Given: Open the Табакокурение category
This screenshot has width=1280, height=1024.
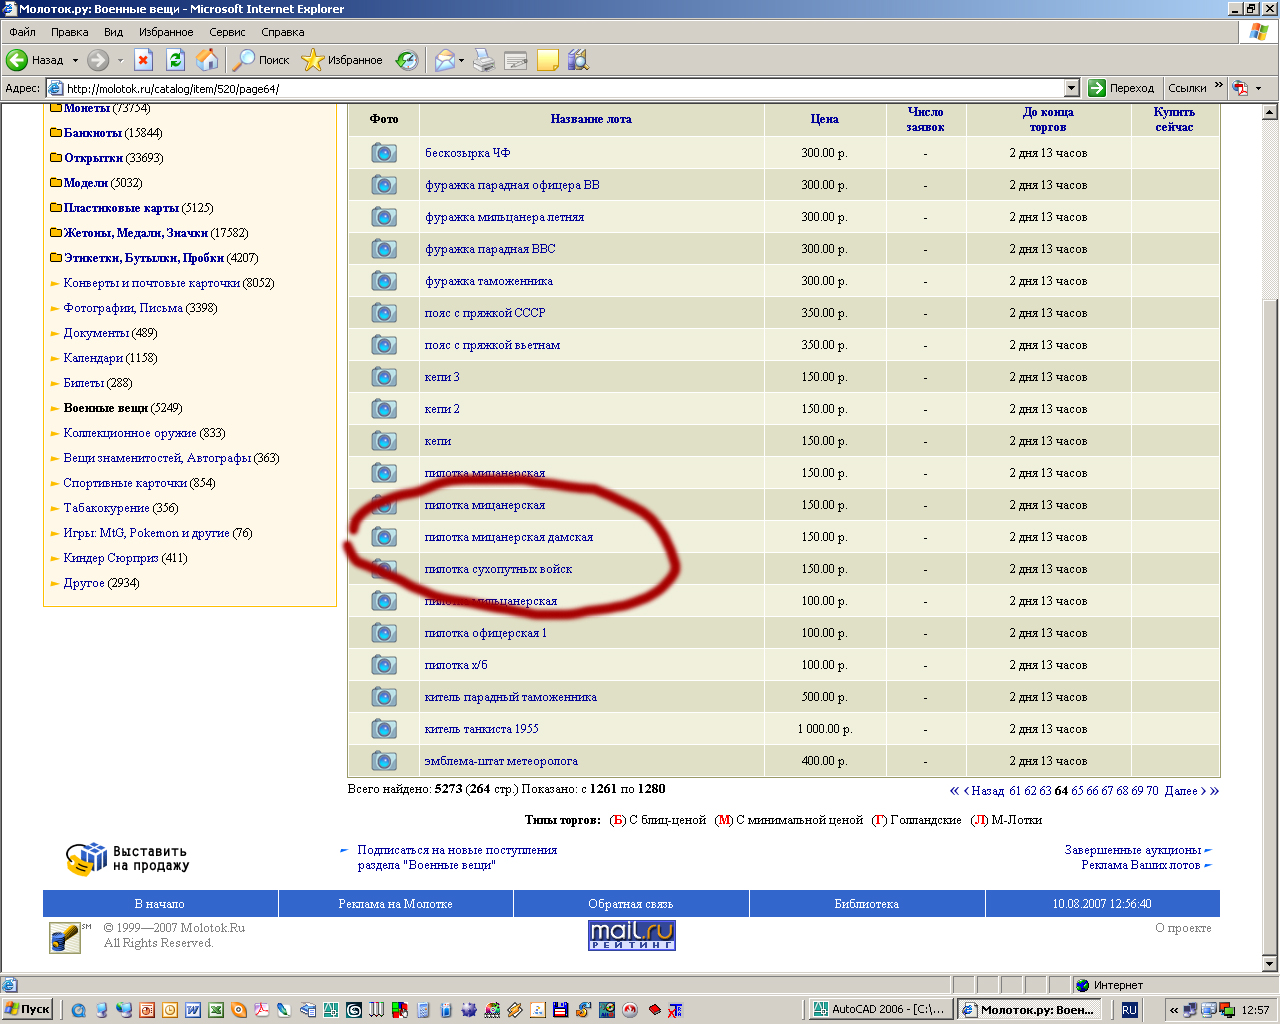Looking at the screenshot, I should (106, 508).
